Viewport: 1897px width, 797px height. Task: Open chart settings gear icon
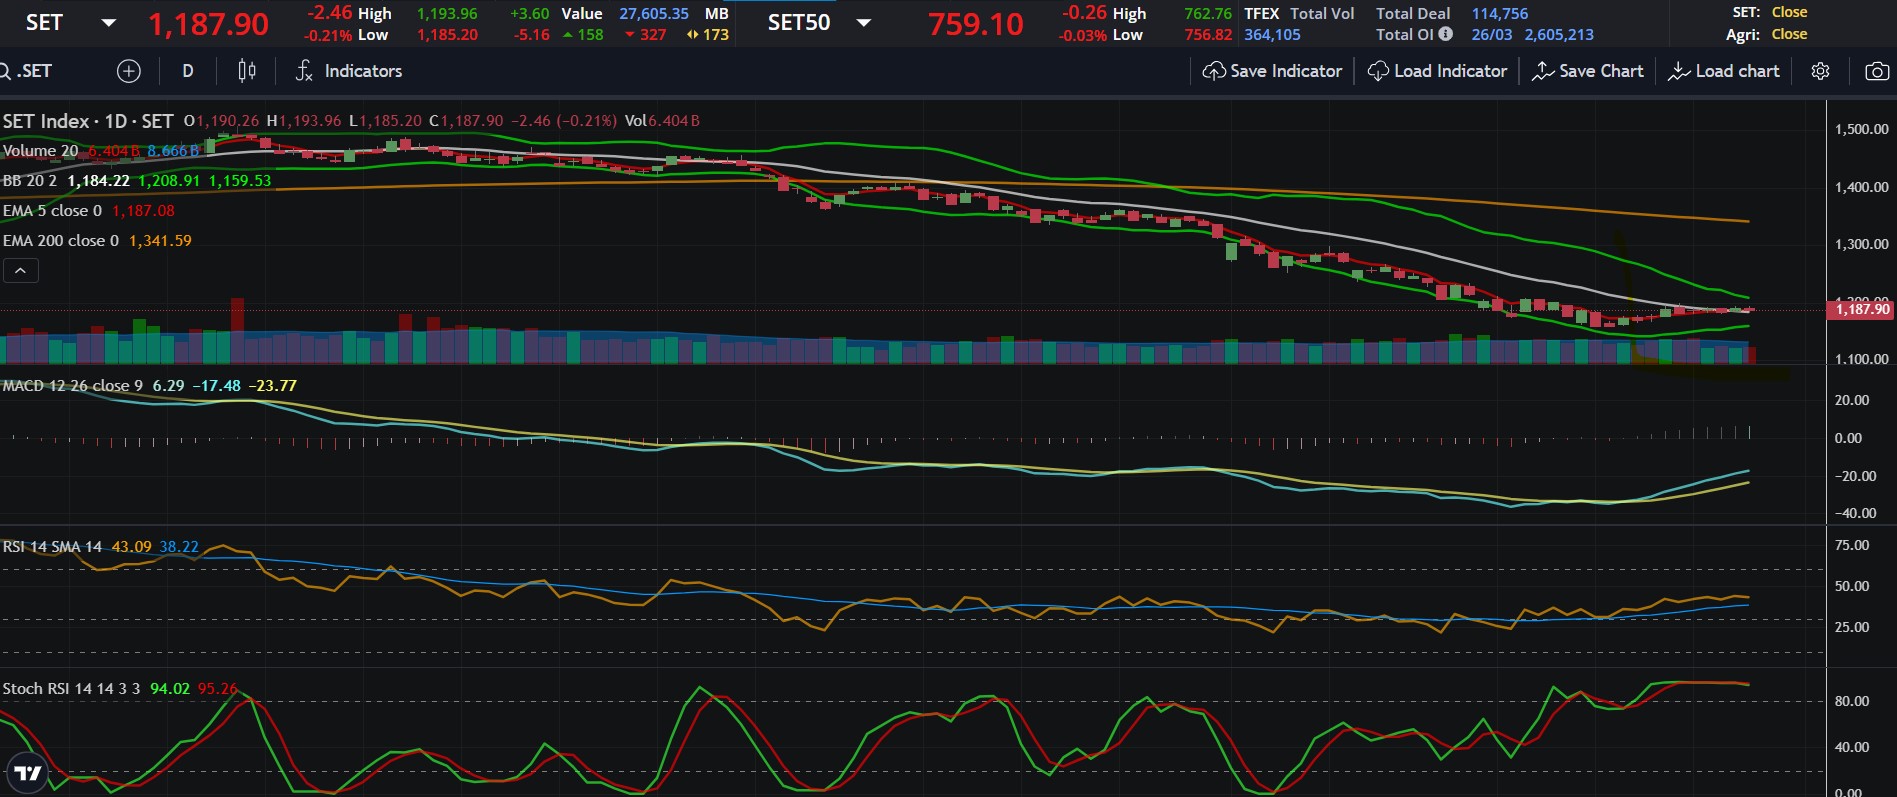(1821, 71)
